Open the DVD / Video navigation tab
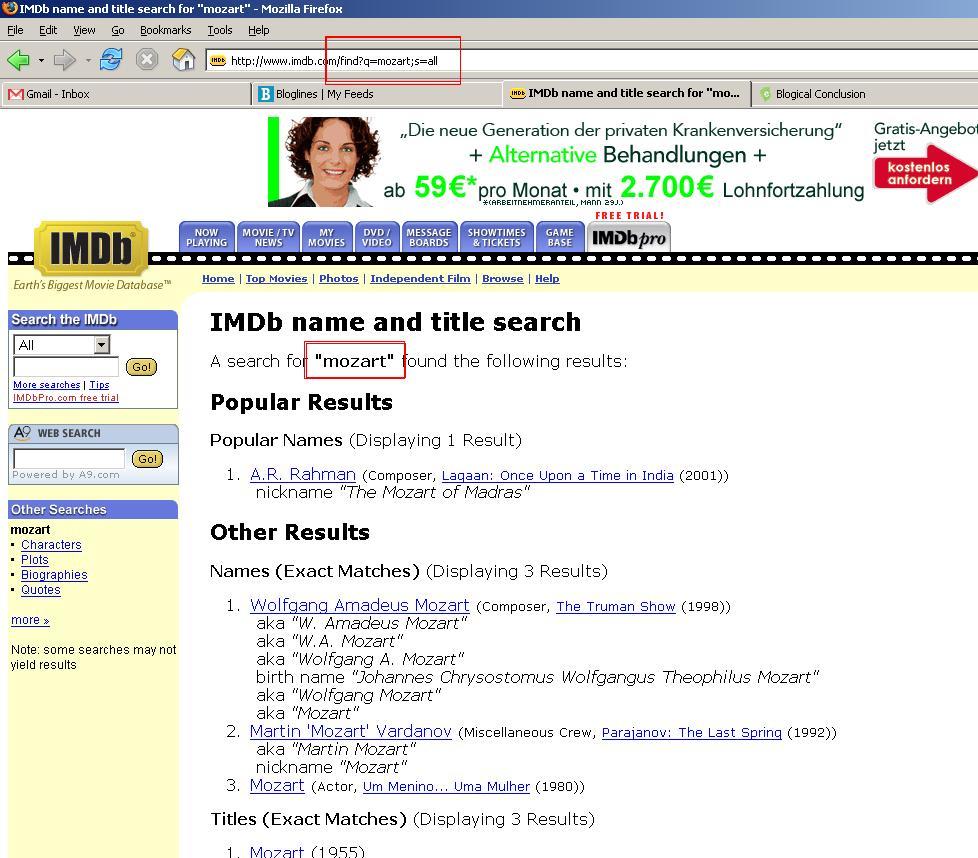 tap(377, 238)
